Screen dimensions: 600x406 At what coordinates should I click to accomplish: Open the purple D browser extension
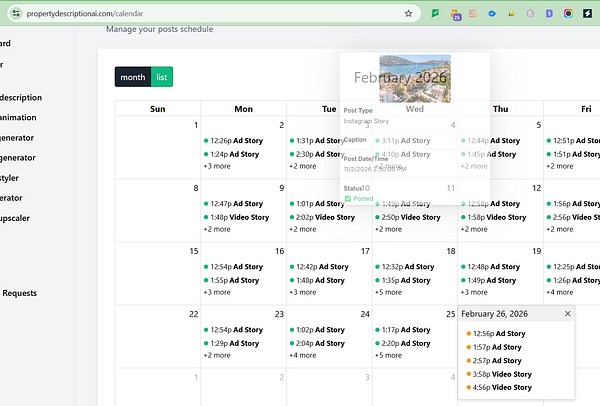pos(549,13)
